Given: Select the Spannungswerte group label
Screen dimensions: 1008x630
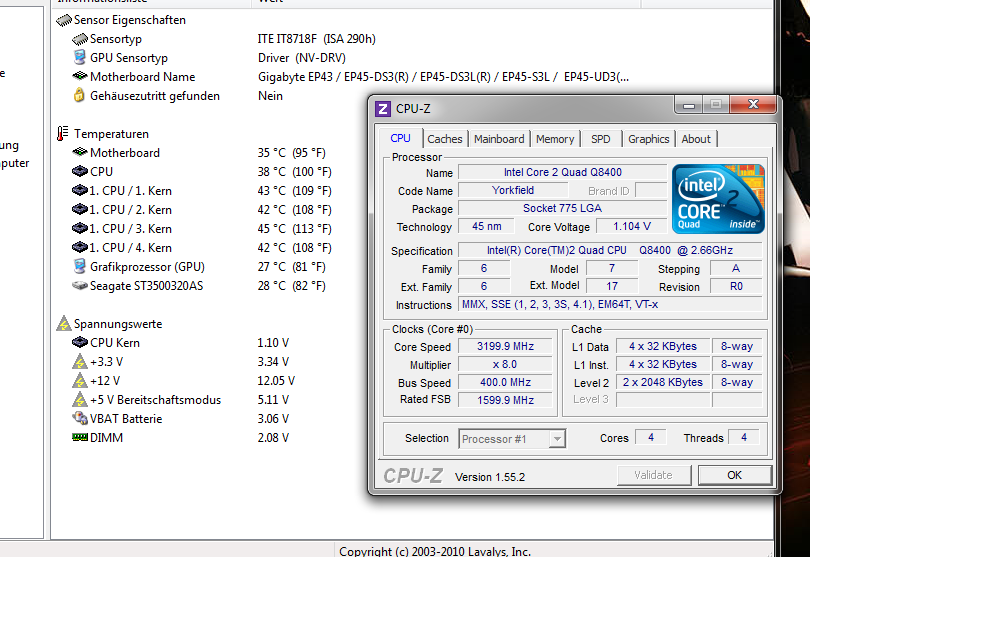Looking at the screenshot, I should pos(118,323).
